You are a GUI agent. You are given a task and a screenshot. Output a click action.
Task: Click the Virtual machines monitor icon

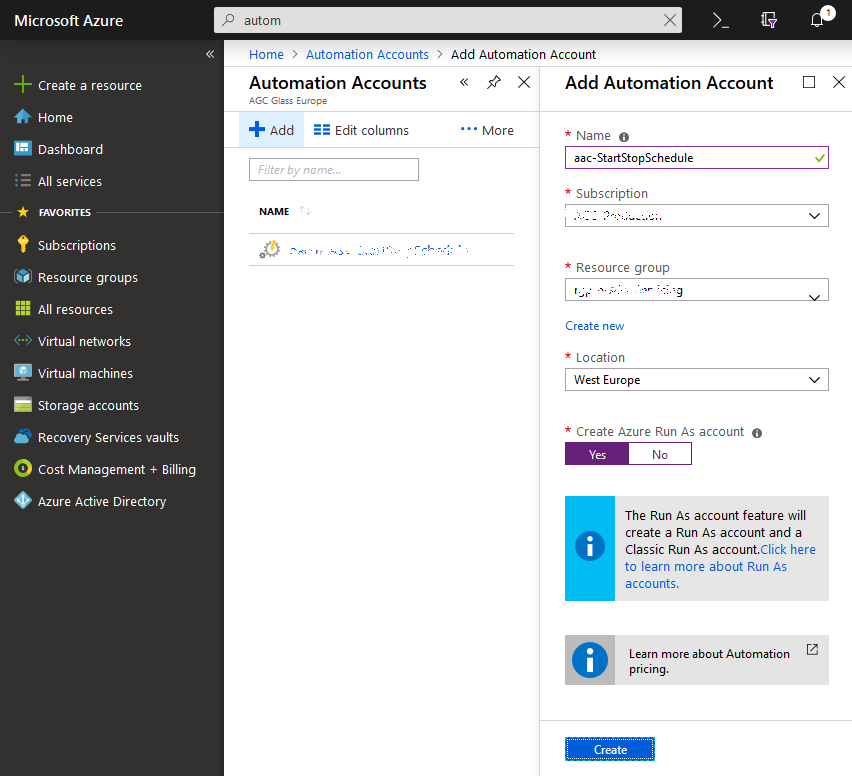click(23, 373)
